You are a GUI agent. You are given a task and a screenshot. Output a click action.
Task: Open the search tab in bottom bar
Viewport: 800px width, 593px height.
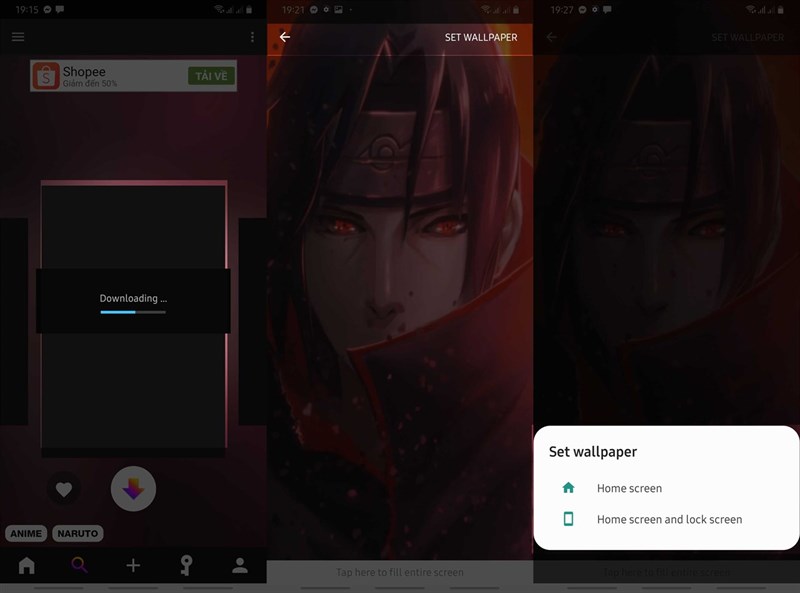[79, 565]
